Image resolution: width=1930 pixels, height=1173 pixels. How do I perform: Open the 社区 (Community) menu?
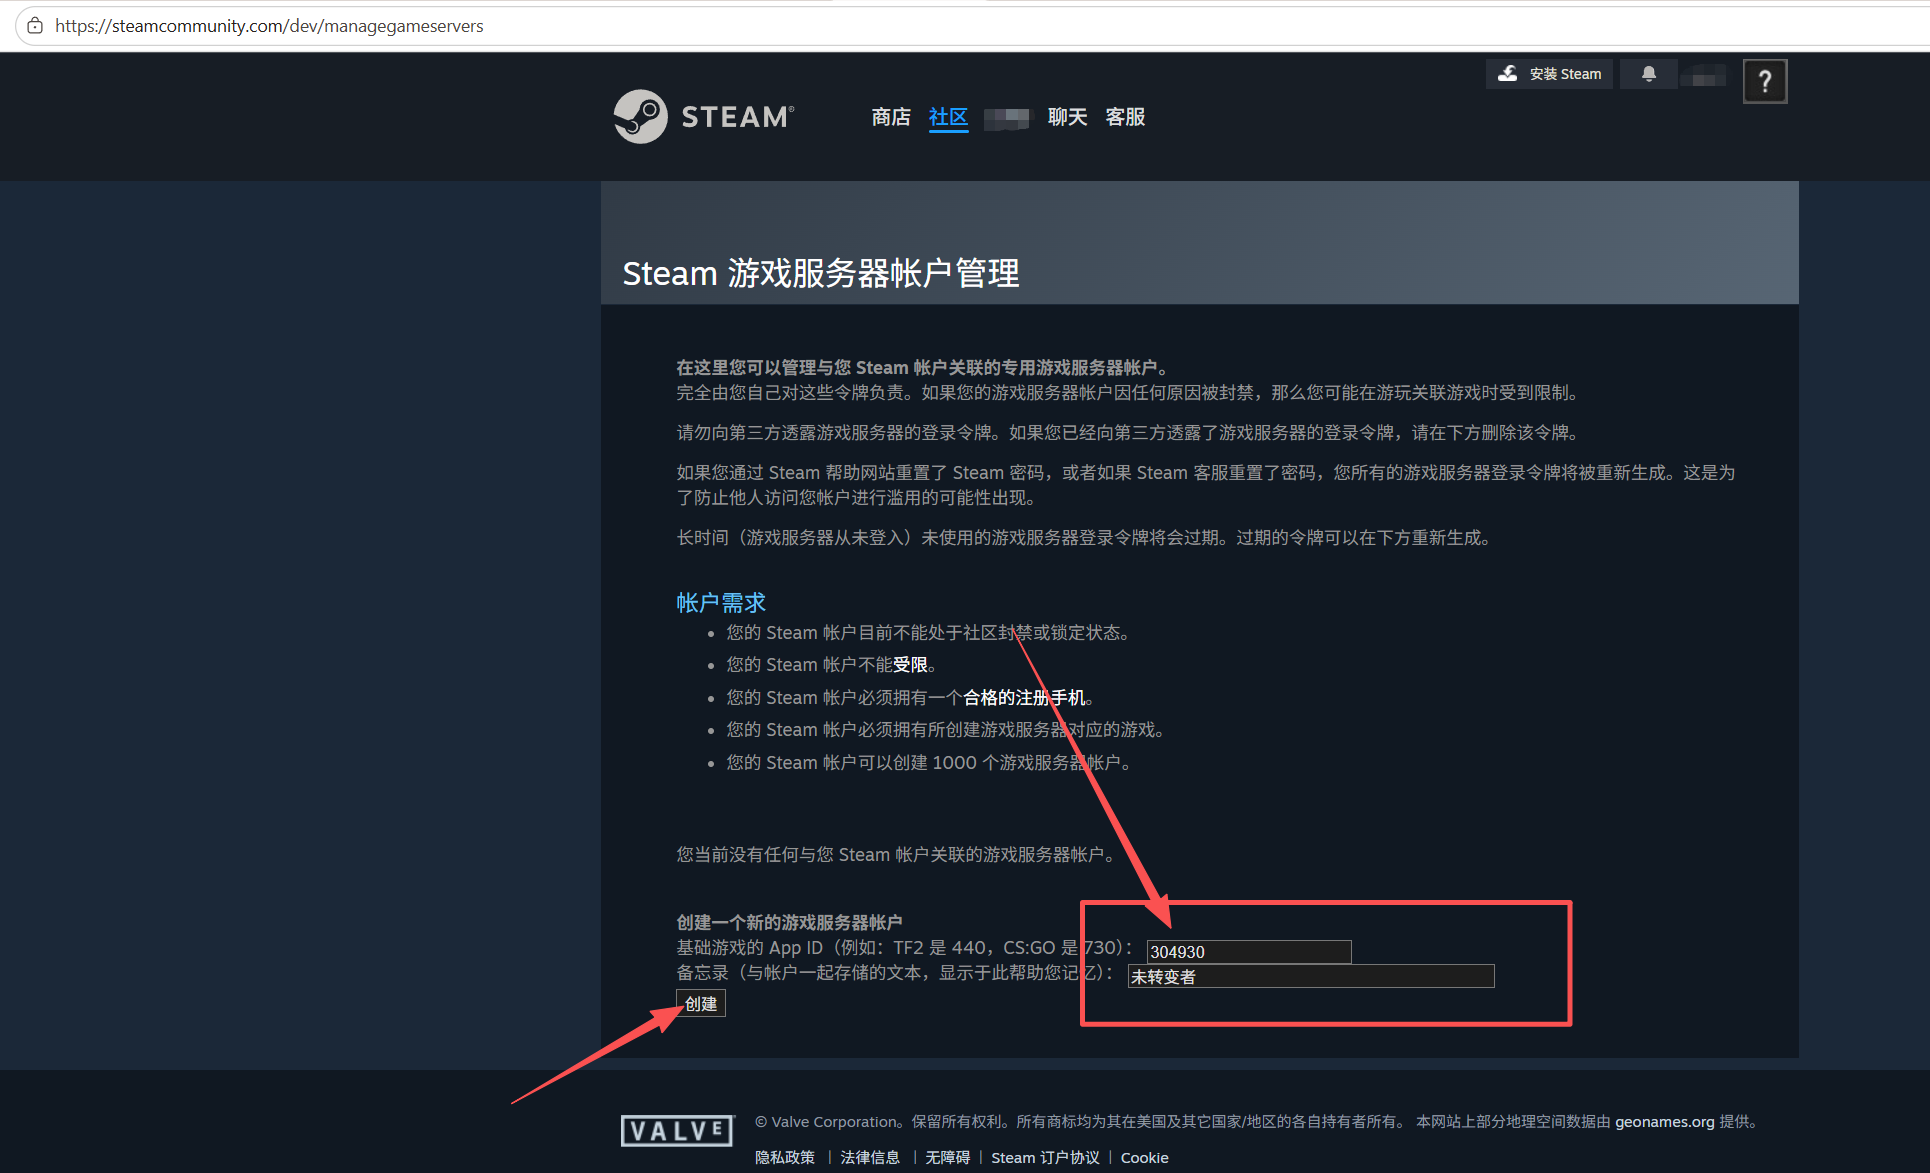click(948, 117)
